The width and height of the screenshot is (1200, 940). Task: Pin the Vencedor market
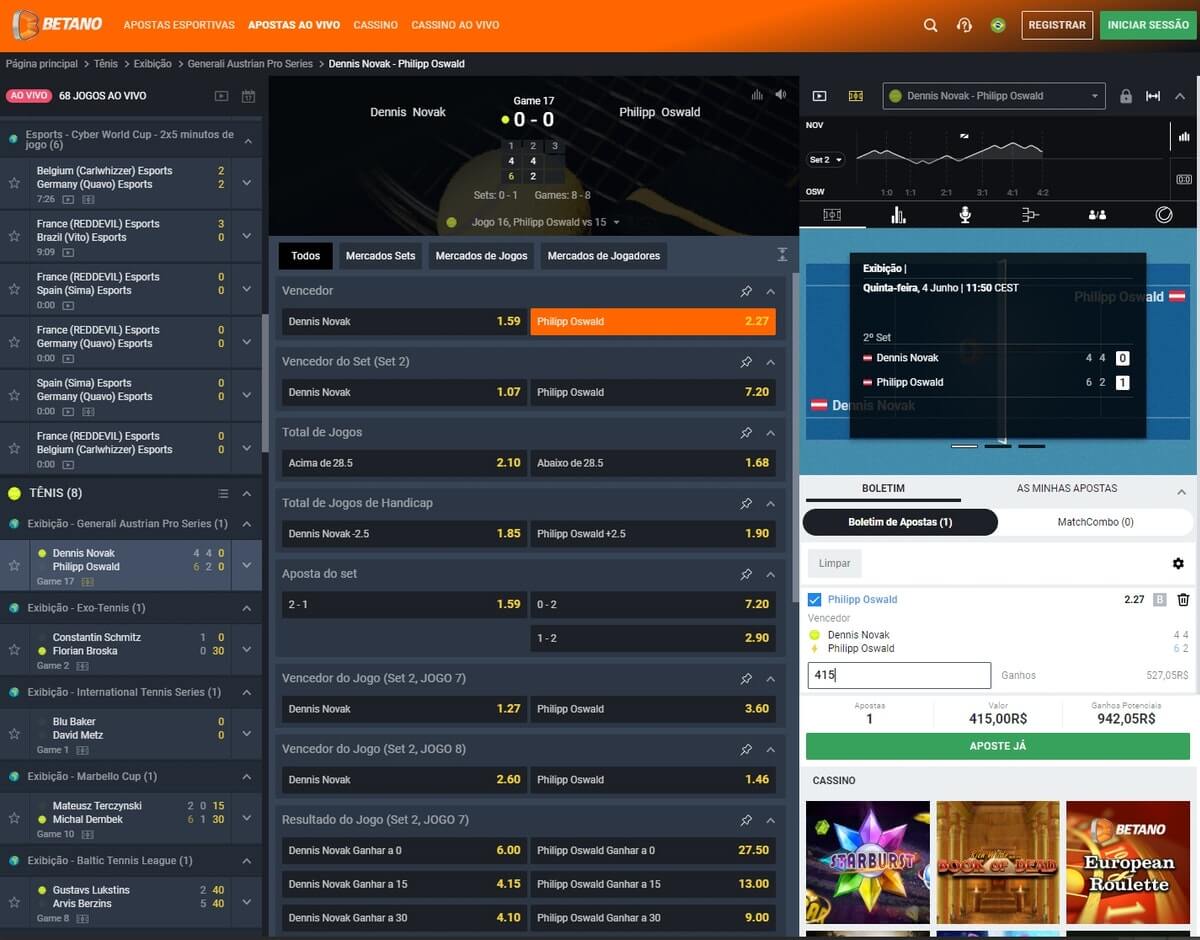point(746,291)
